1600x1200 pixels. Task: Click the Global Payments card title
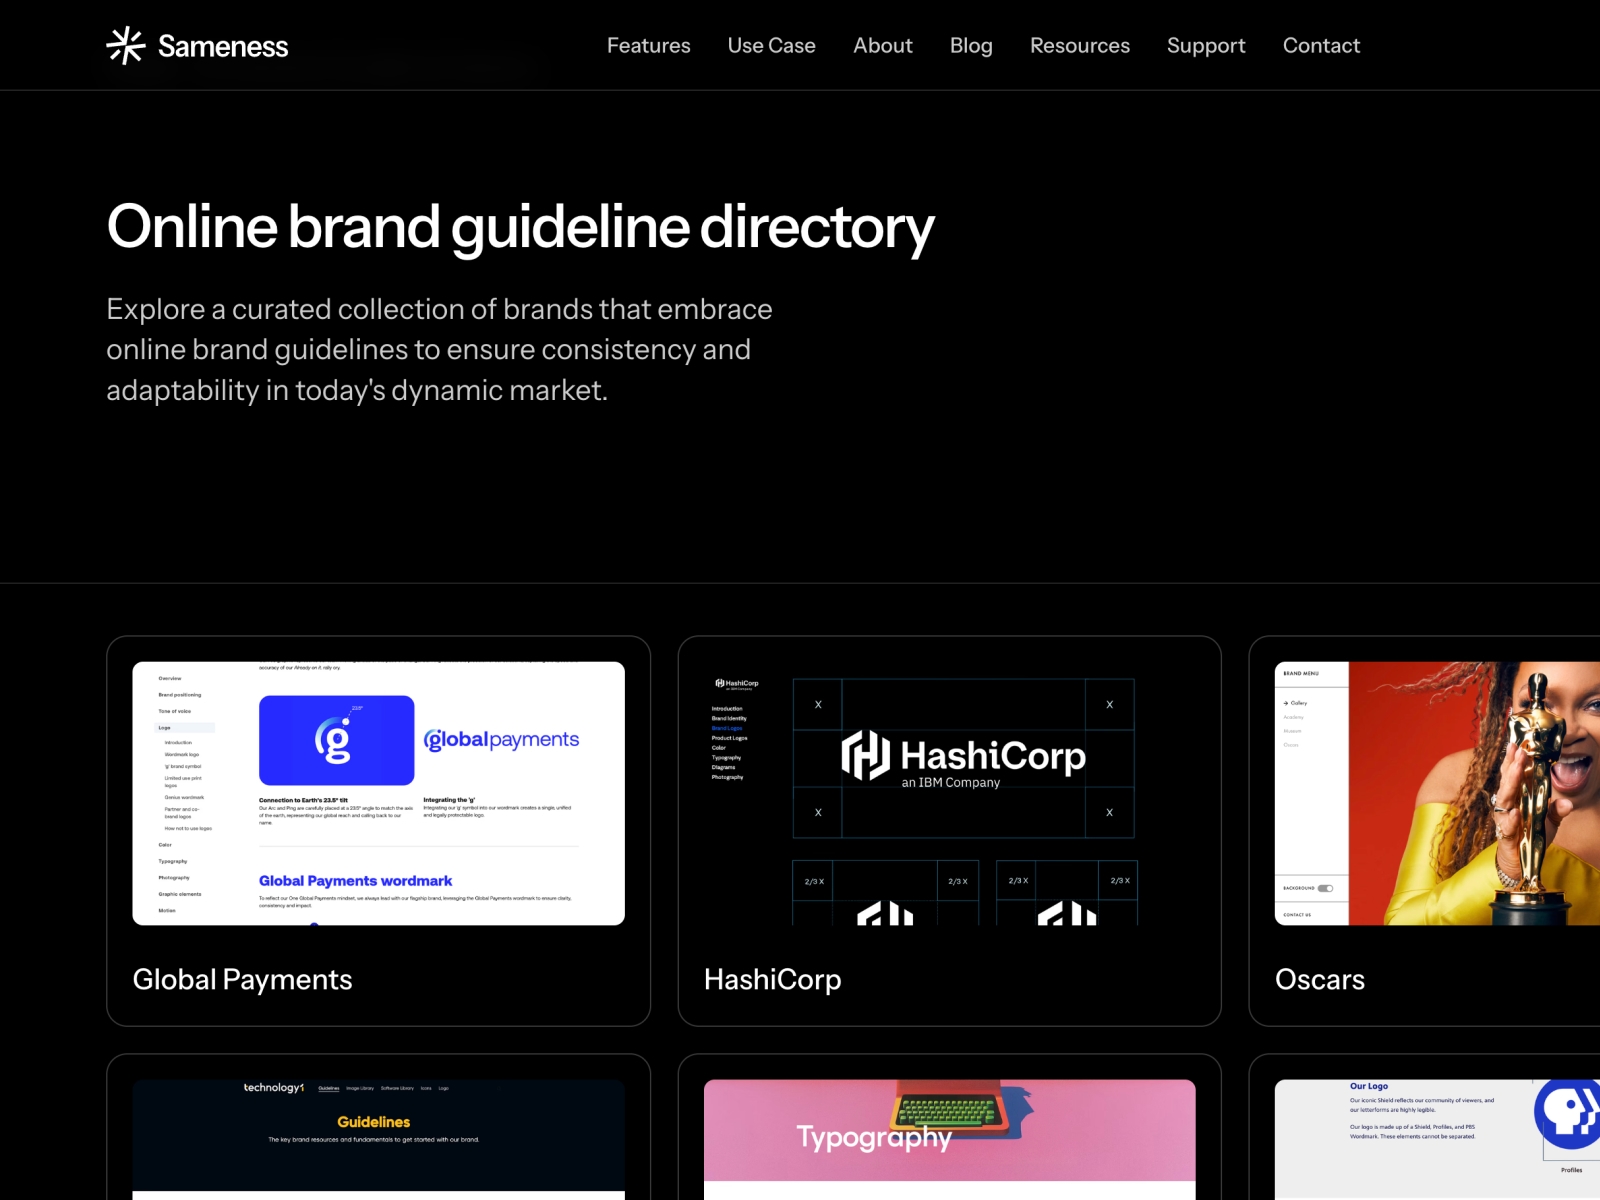243,979
